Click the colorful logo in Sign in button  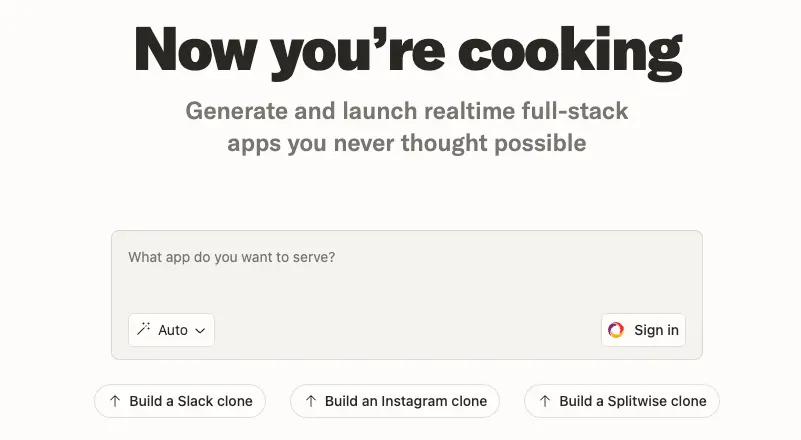point(616,330)
